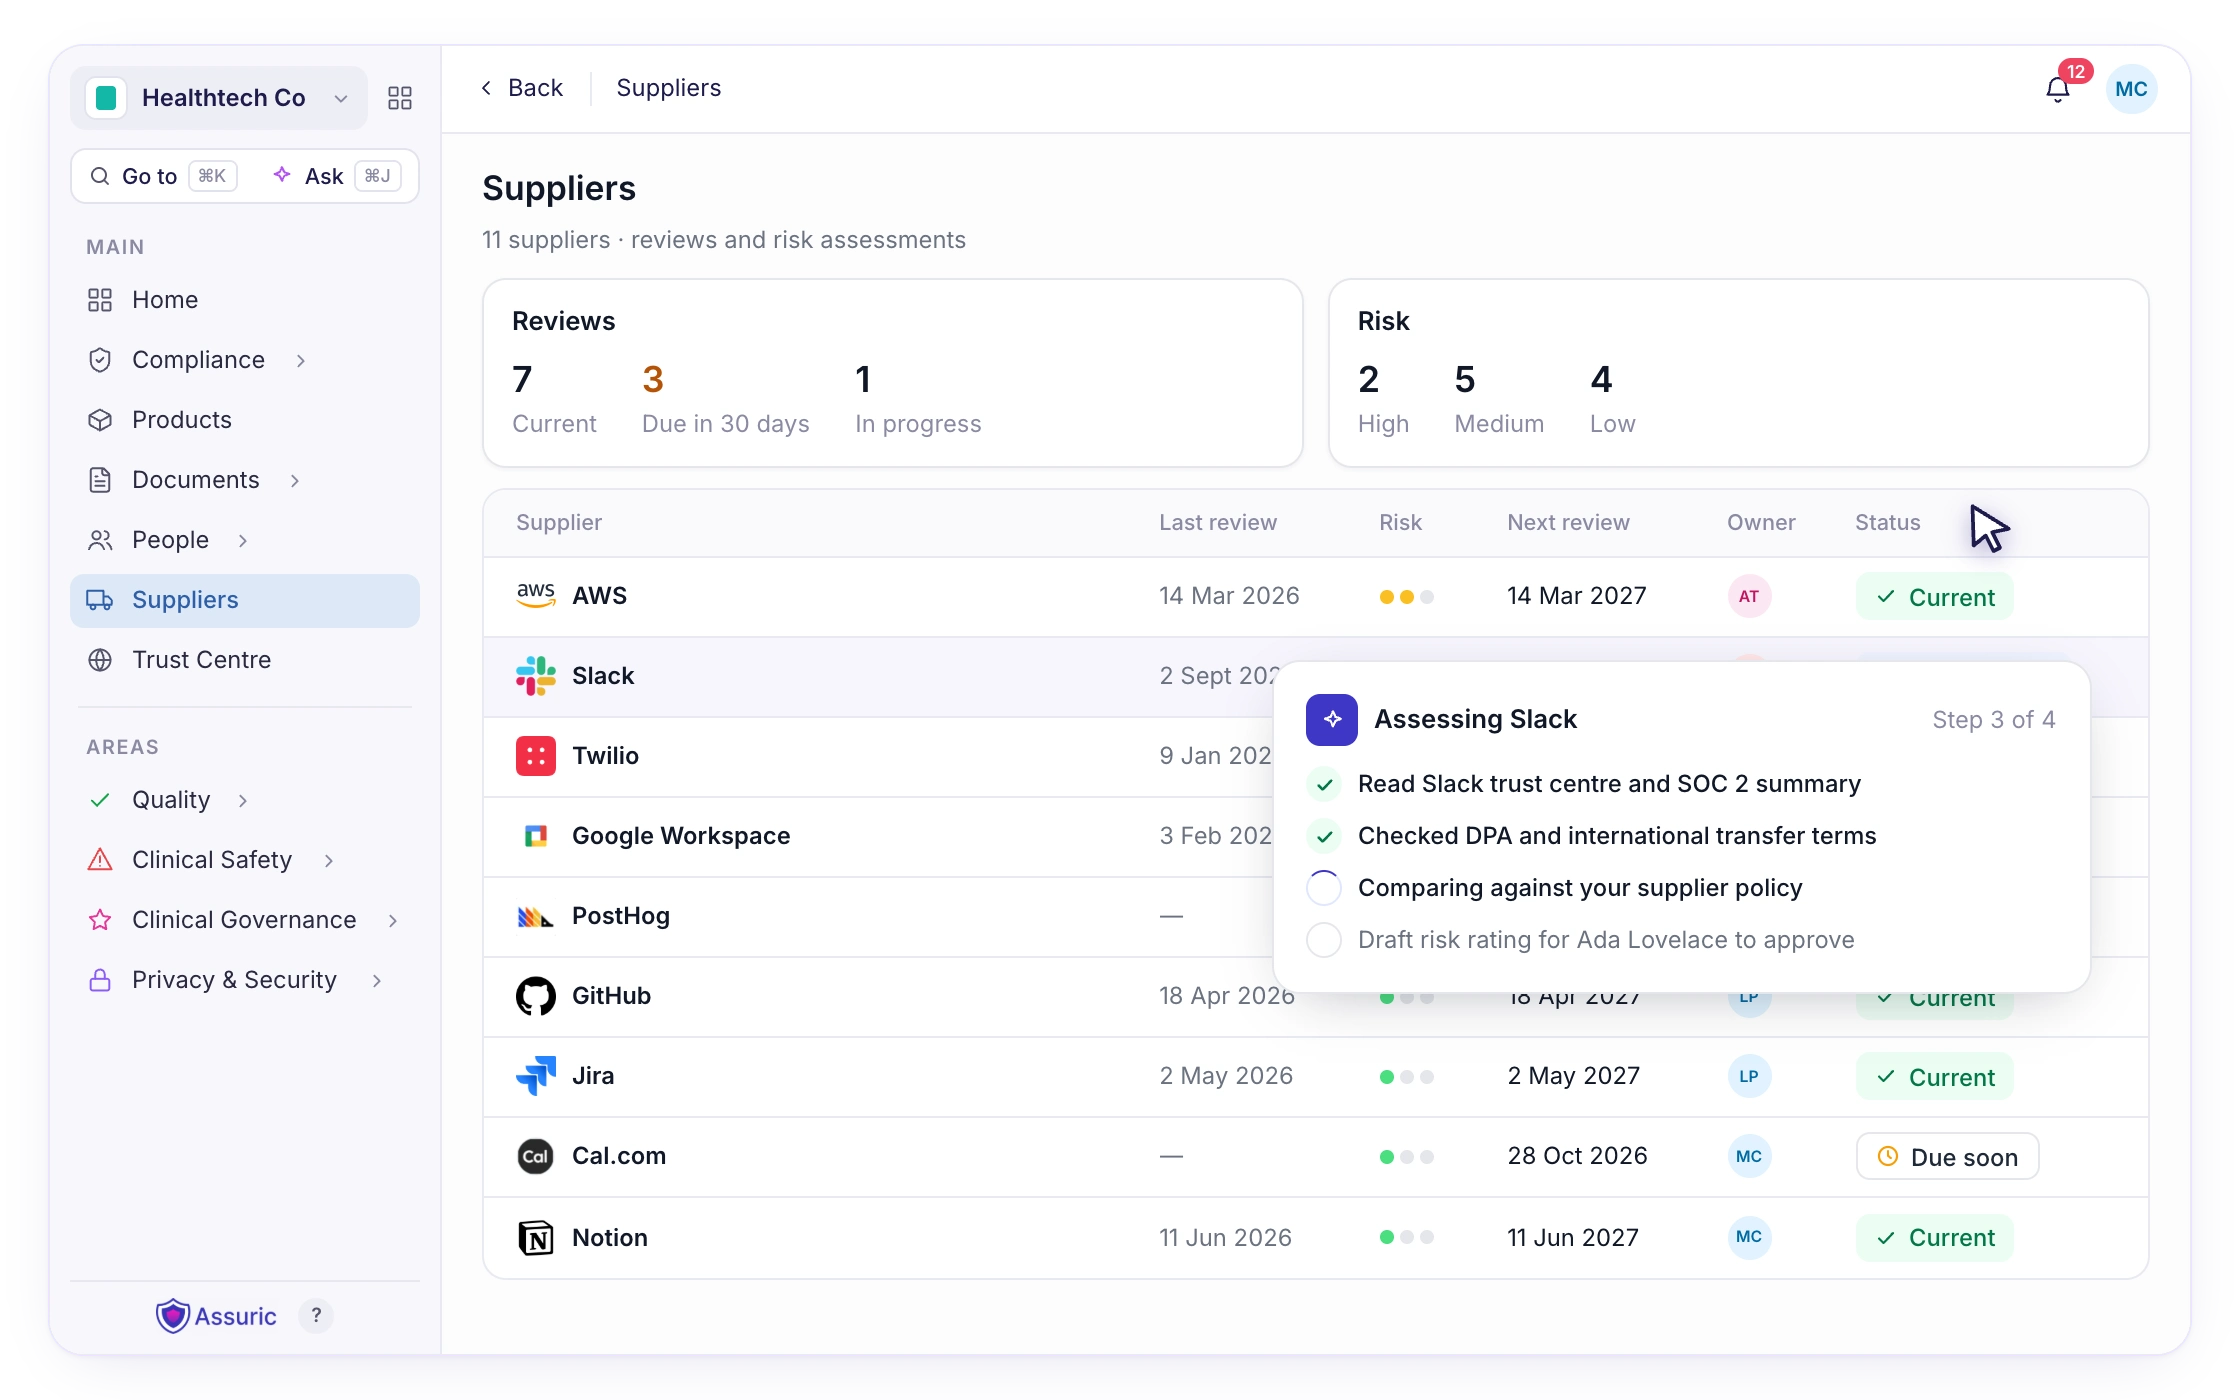Click the Assuric shield logo
The height and width of the screenshot is (1400, 2240).
(x=173, y=1316)
